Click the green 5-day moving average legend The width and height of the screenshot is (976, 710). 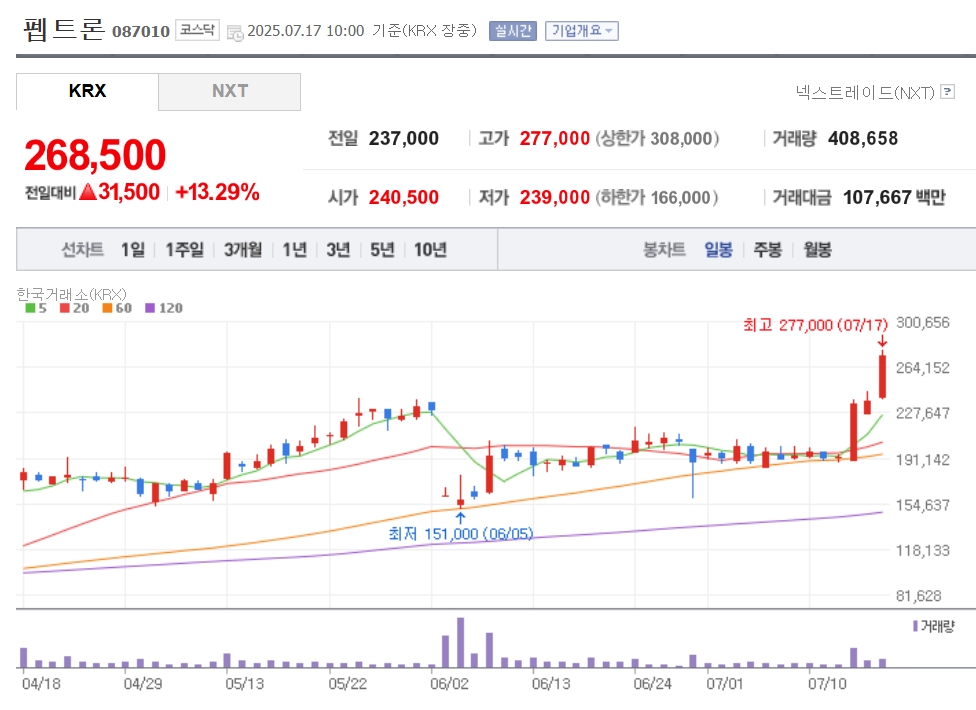point(35,308)
